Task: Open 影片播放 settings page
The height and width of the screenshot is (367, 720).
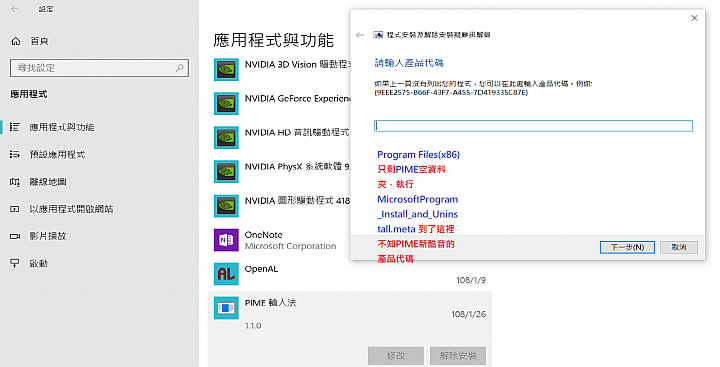Action: [48, 236]
